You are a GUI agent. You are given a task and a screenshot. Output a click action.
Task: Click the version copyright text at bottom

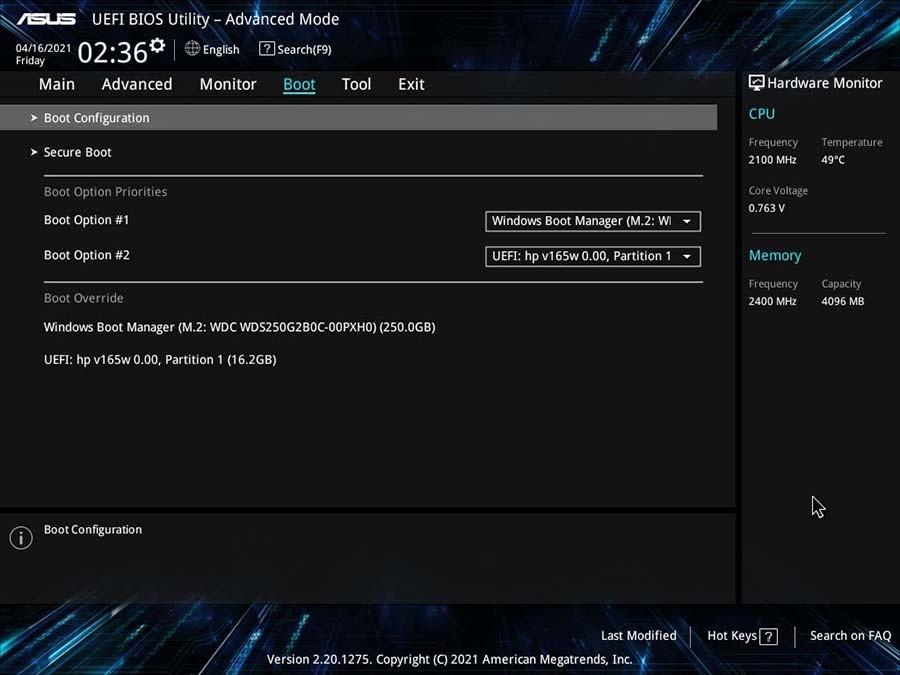449,659
